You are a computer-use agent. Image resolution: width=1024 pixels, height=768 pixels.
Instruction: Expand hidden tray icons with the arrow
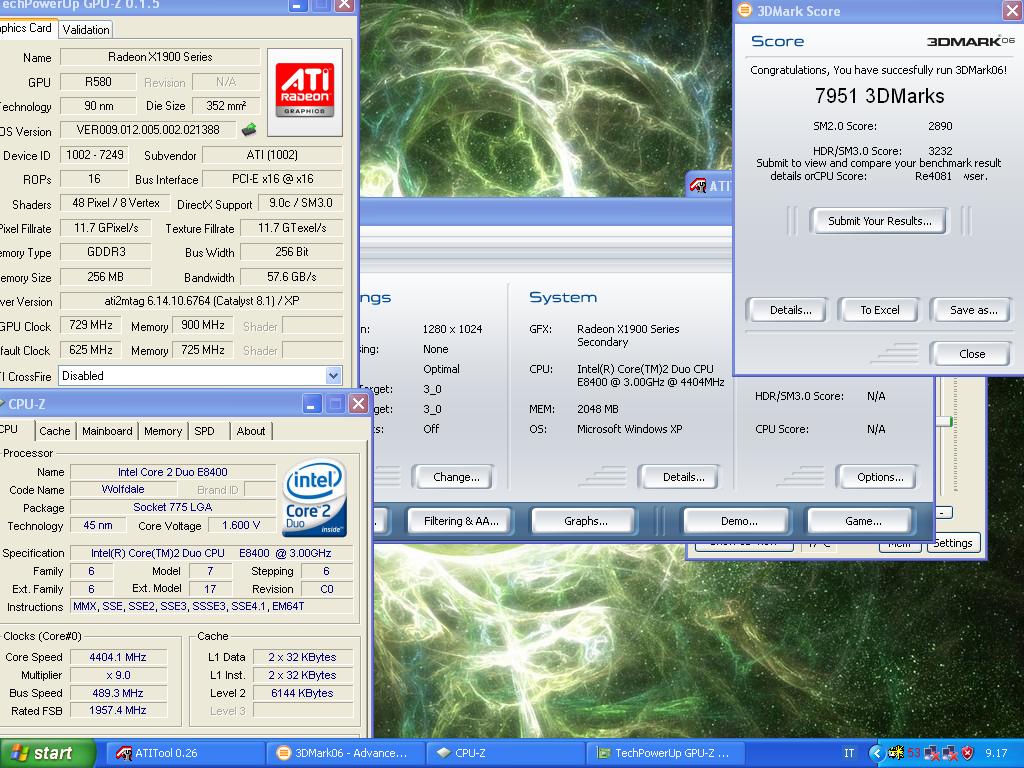876,753
